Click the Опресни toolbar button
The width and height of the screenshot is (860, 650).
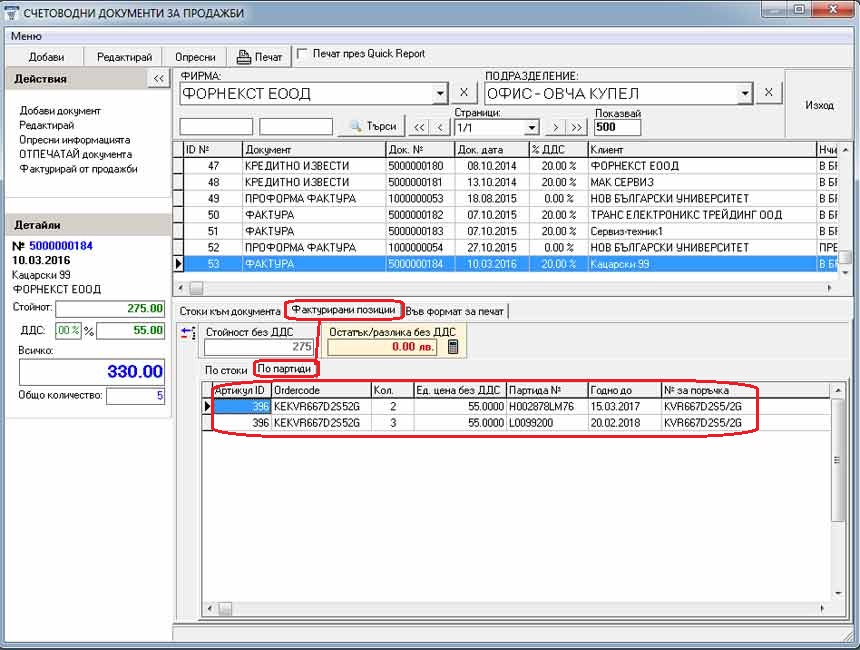tap(195, 57)
